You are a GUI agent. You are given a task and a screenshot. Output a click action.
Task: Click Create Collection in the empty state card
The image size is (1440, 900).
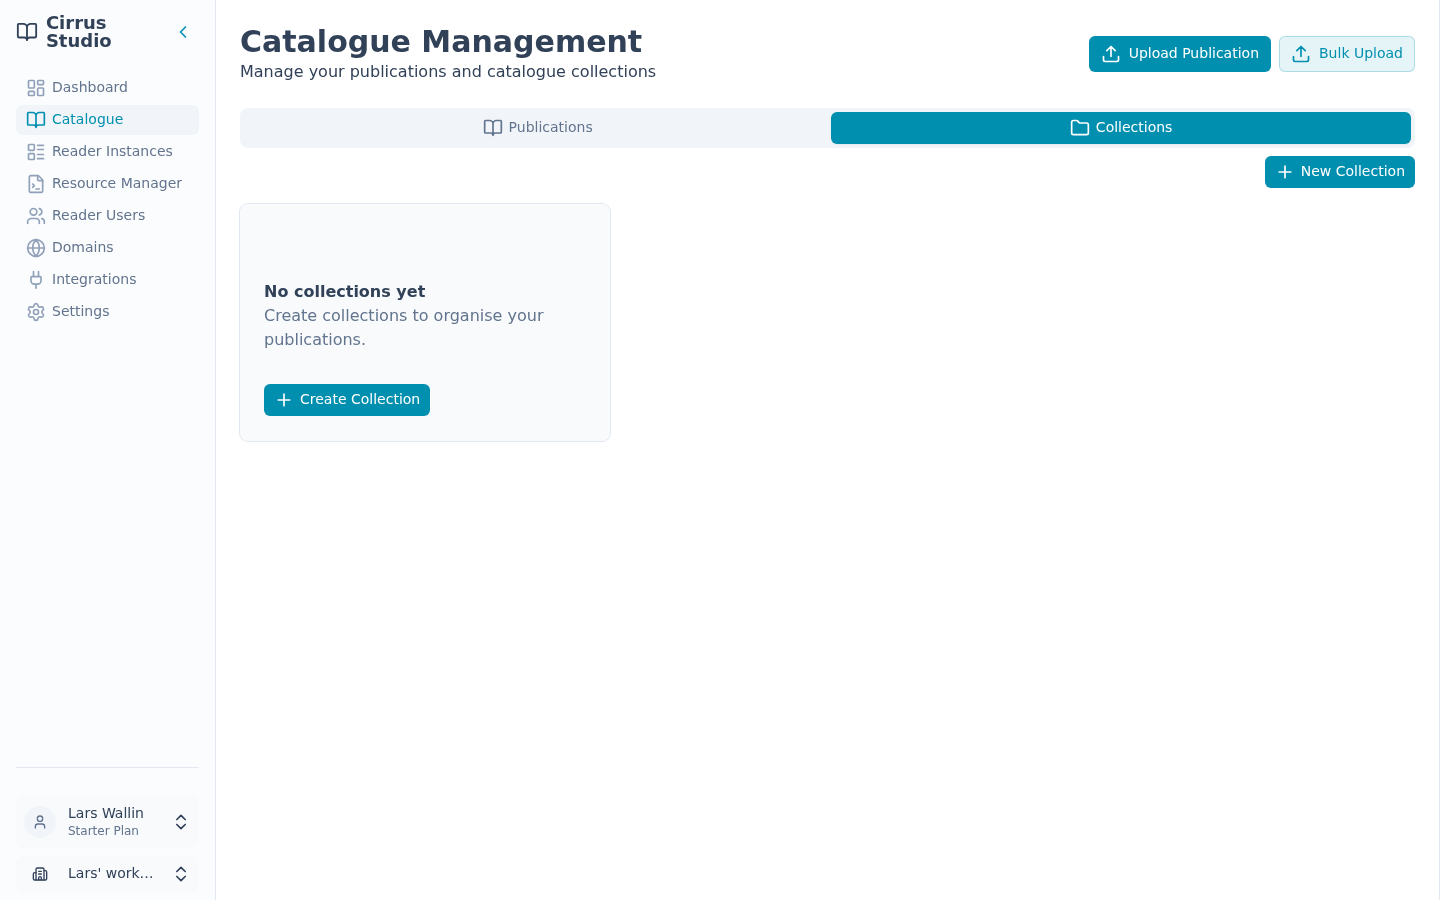point(347,400)
